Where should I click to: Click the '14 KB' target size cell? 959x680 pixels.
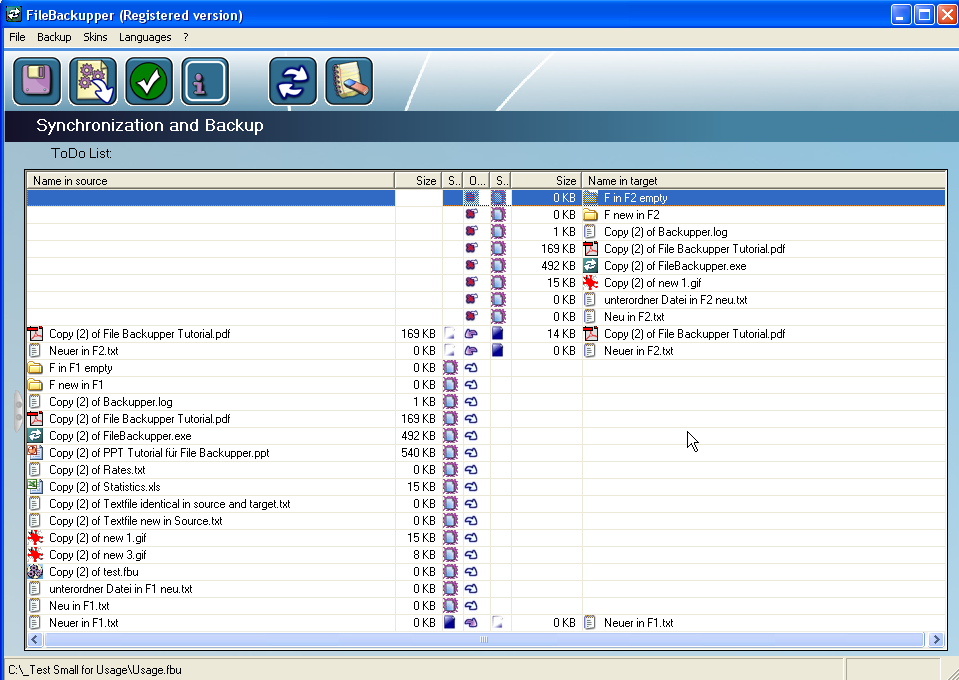coord(561,334)
